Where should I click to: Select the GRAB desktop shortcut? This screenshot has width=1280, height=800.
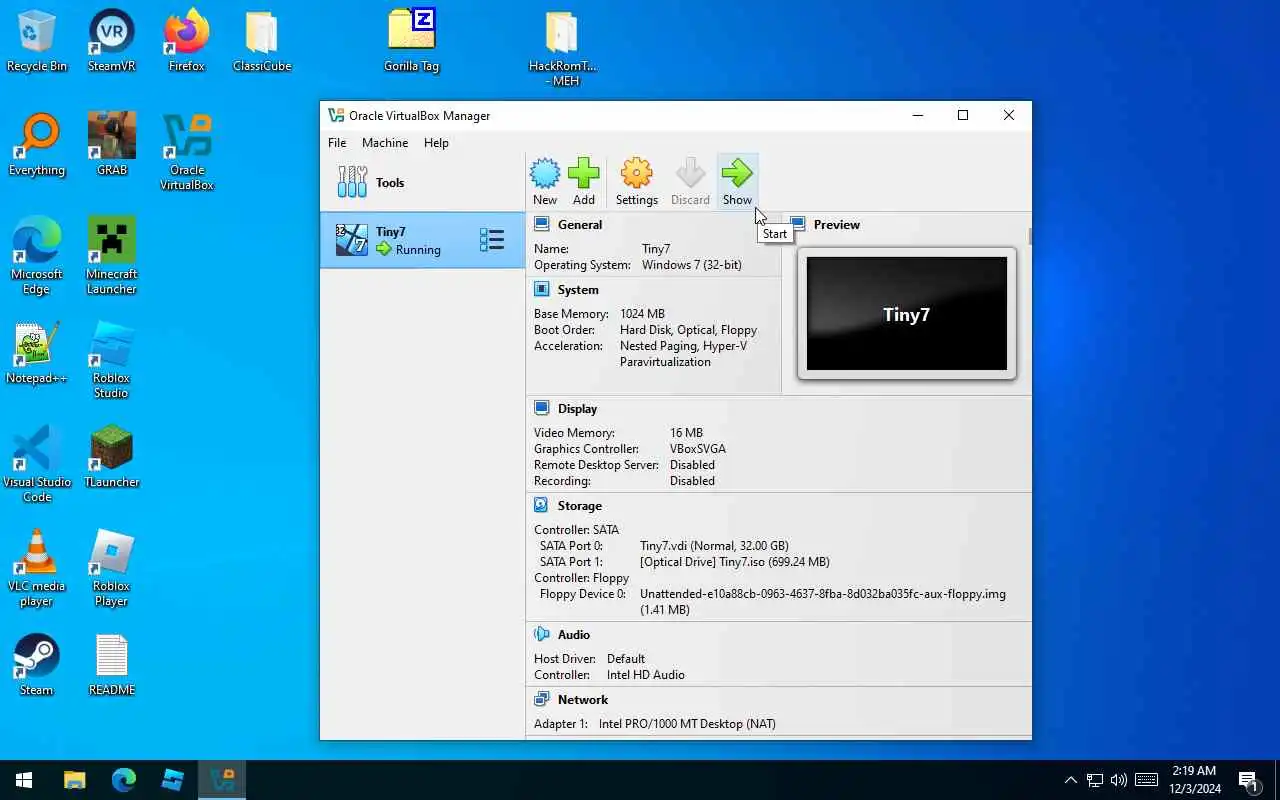coord(112,146)
